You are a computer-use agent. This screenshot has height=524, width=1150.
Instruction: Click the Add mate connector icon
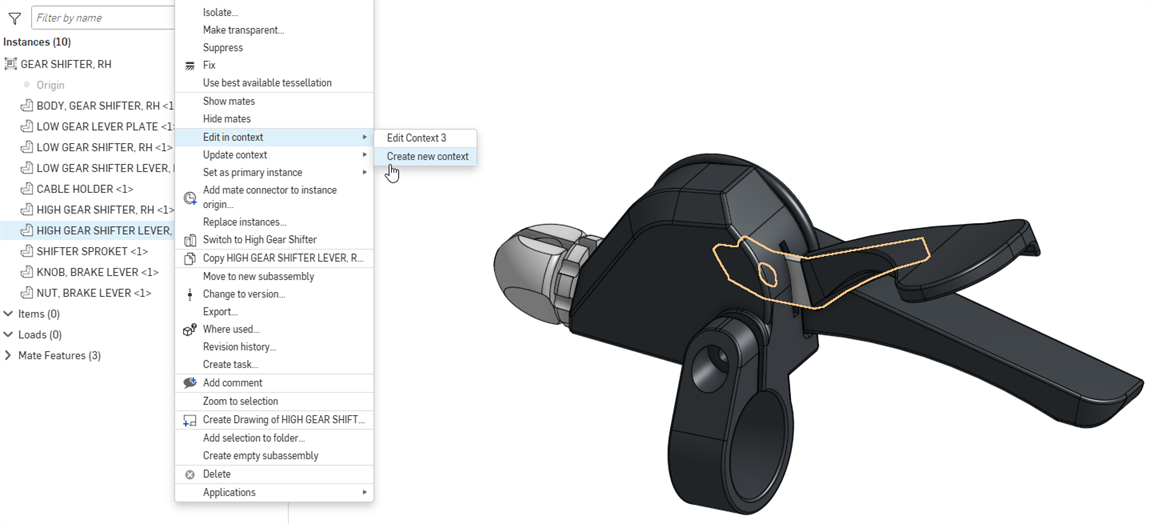tap(190, 197)
